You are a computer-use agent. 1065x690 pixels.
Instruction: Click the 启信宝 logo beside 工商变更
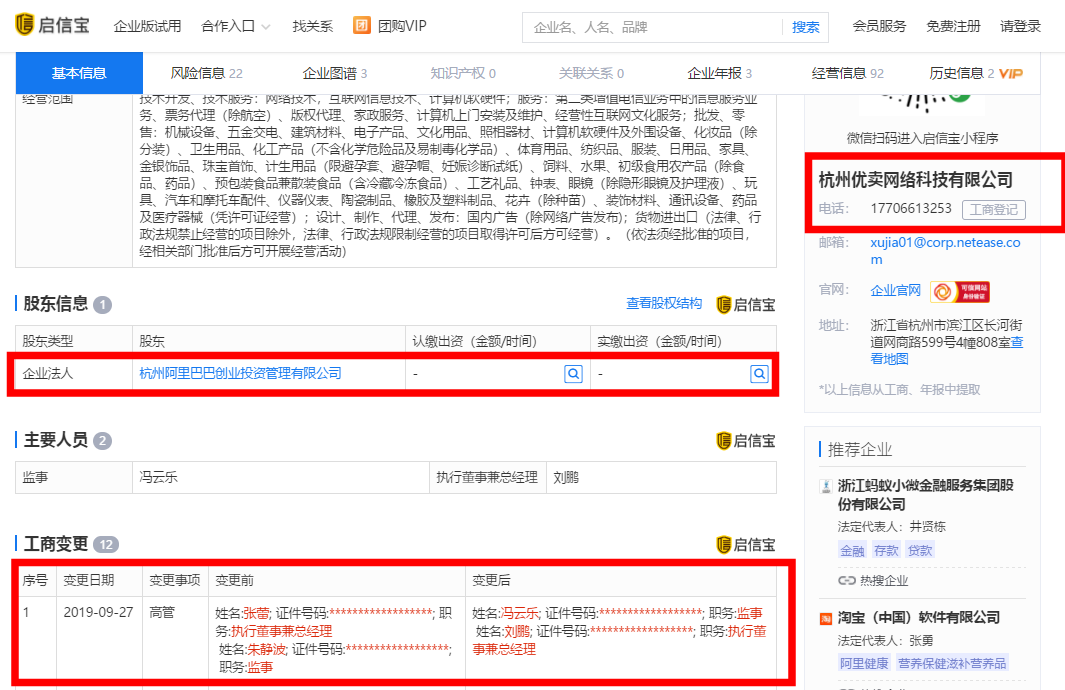pos(746,545)
